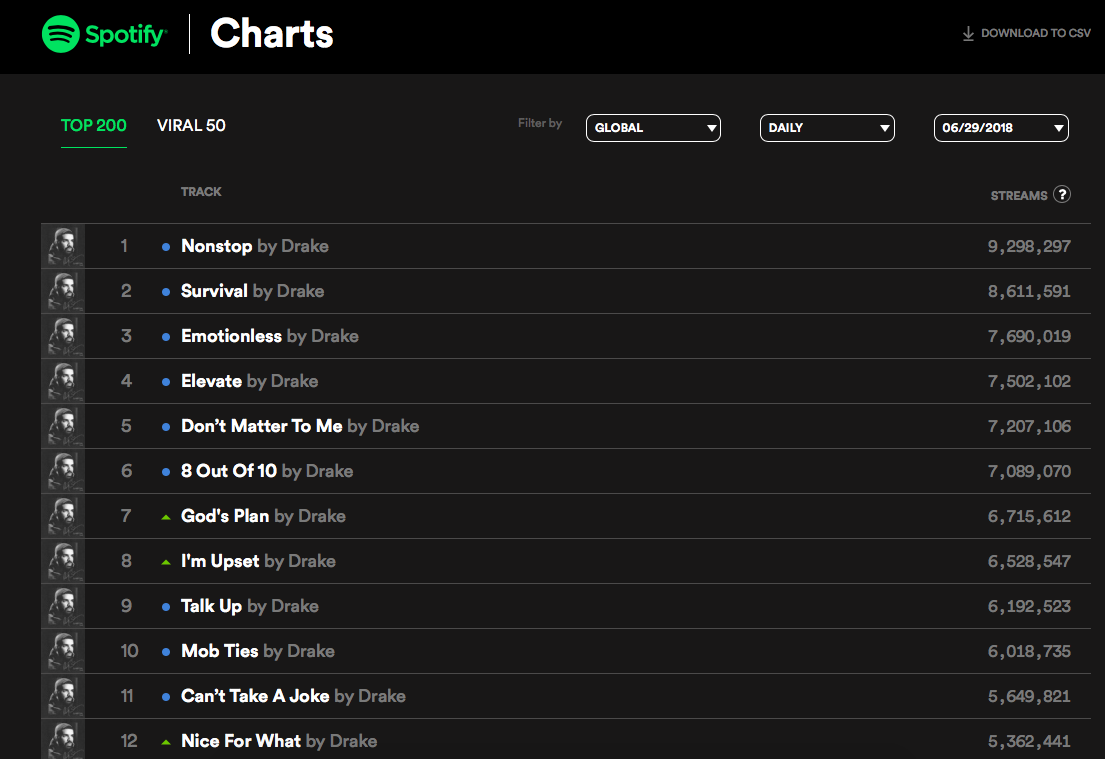Click the Mob Ties album art thumbnail
1105x759 pixels.
point(63,651)
